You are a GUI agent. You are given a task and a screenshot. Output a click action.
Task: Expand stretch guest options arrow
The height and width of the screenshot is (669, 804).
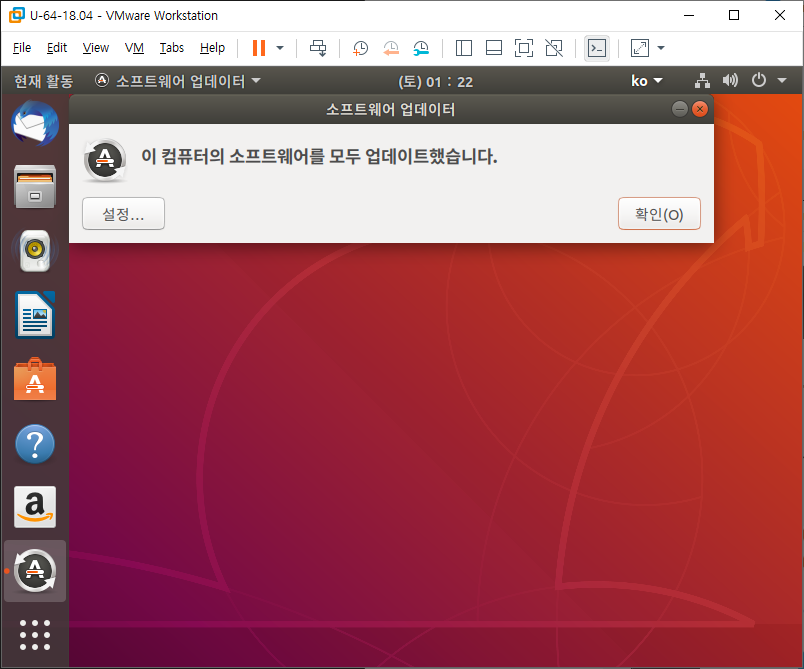click(661, 48)
